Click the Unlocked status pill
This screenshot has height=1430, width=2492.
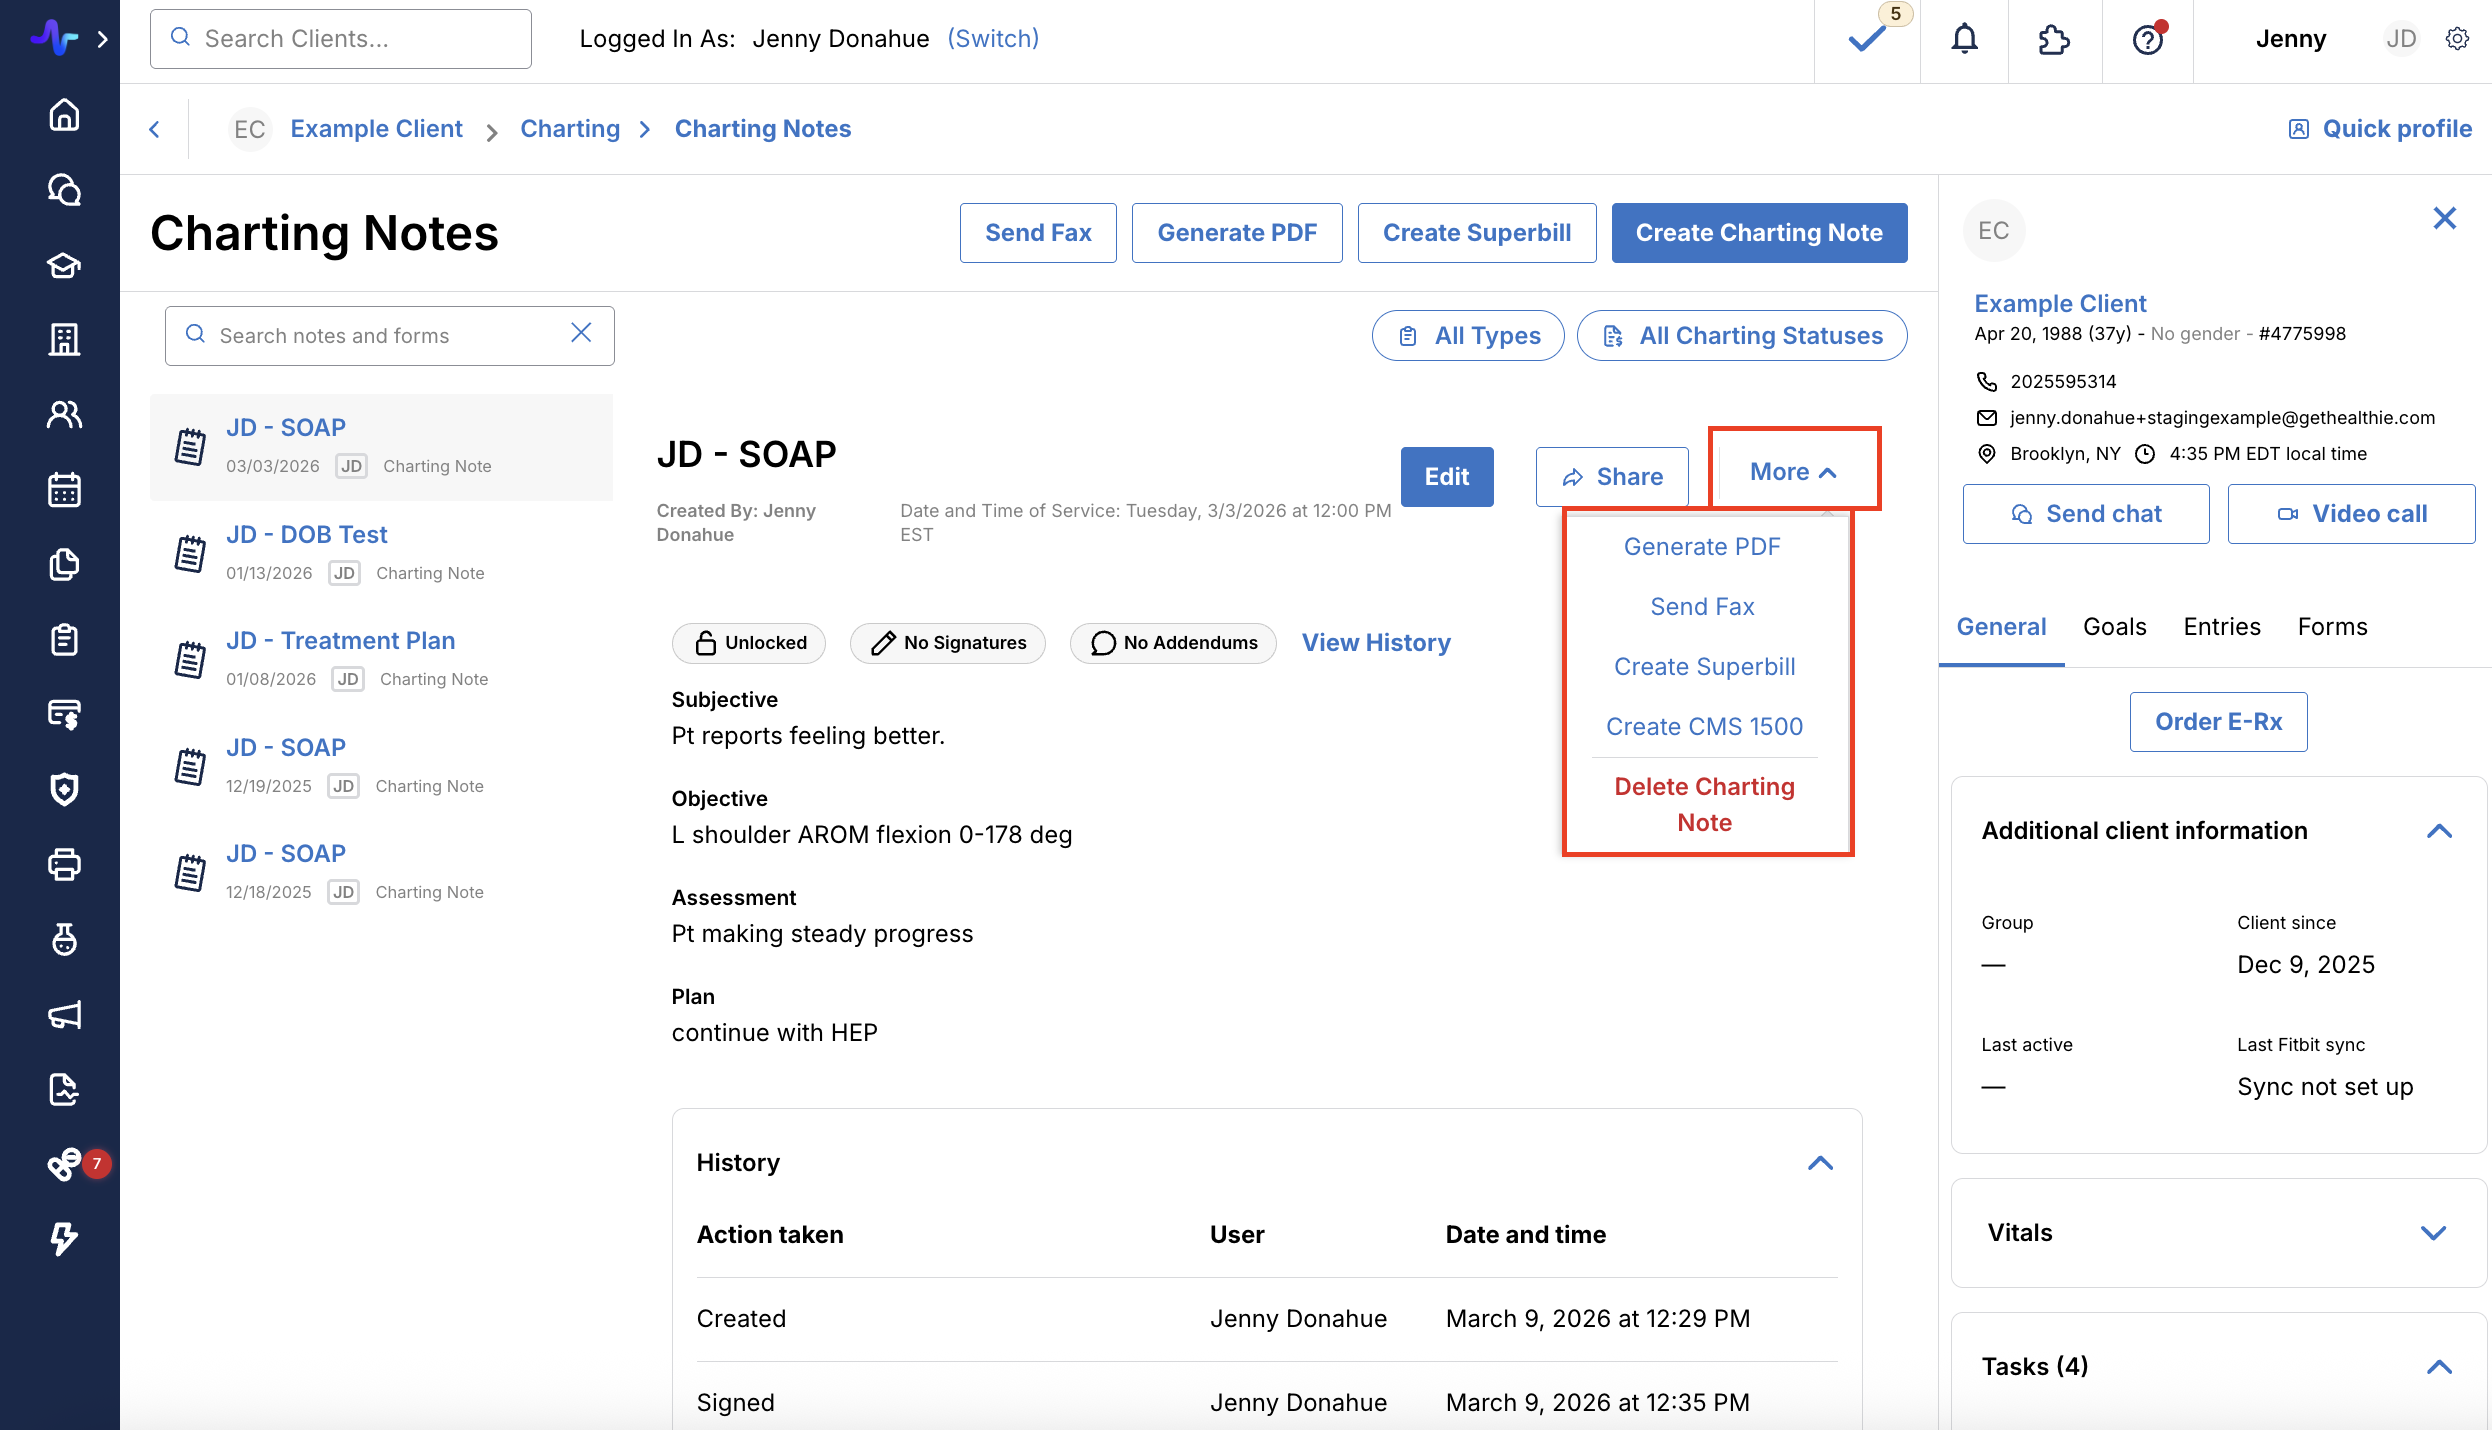tap(749, 643)
